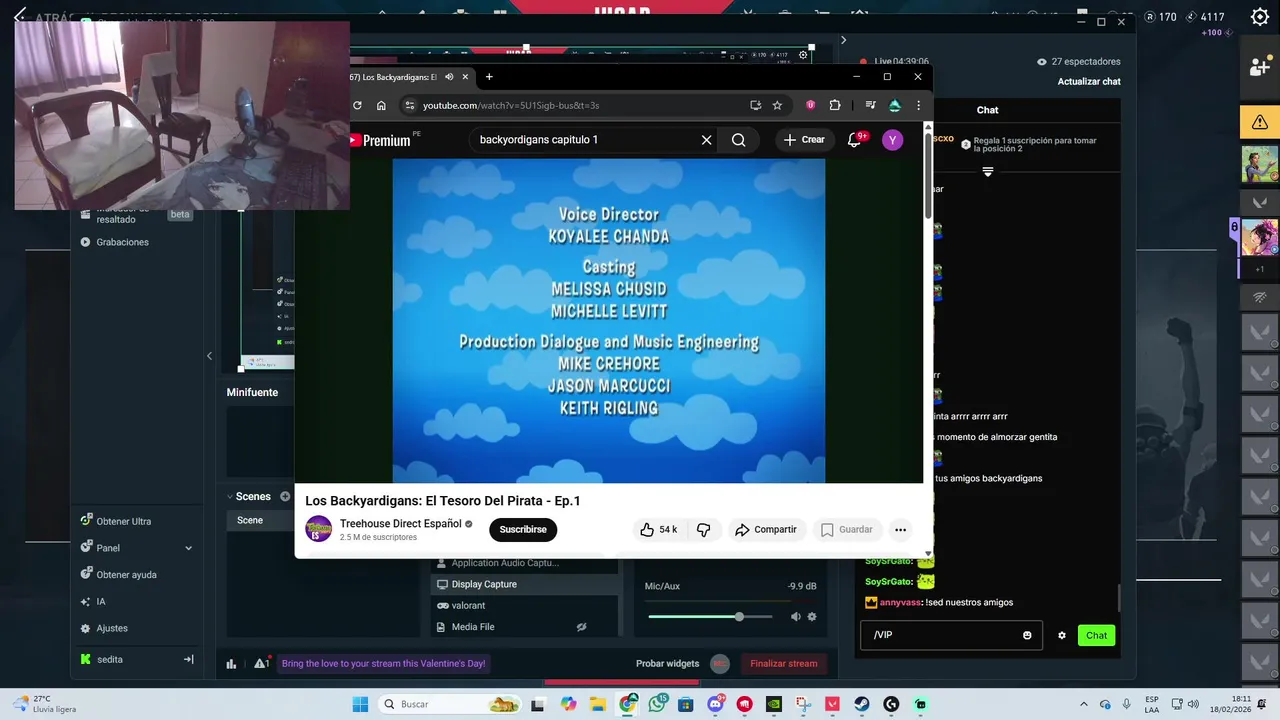This screenshot has height=720, width=1280.
Task: Open a new browser tab
Action: tap(489, 77)
